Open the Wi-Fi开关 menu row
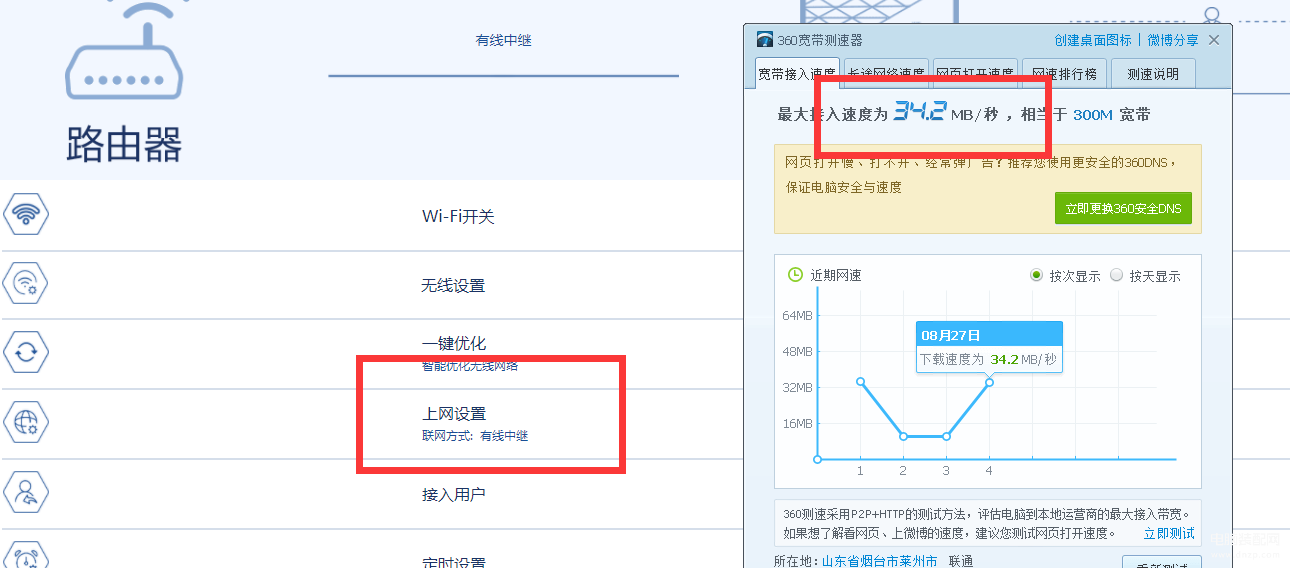 click(x=371, y=216)
